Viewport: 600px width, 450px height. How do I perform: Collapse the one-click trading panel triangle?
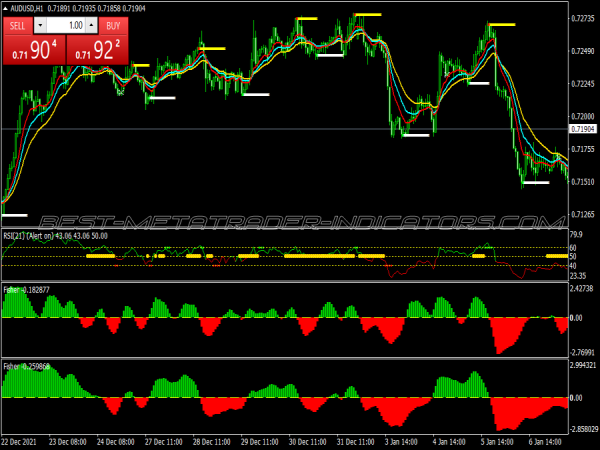click(5, 8)
